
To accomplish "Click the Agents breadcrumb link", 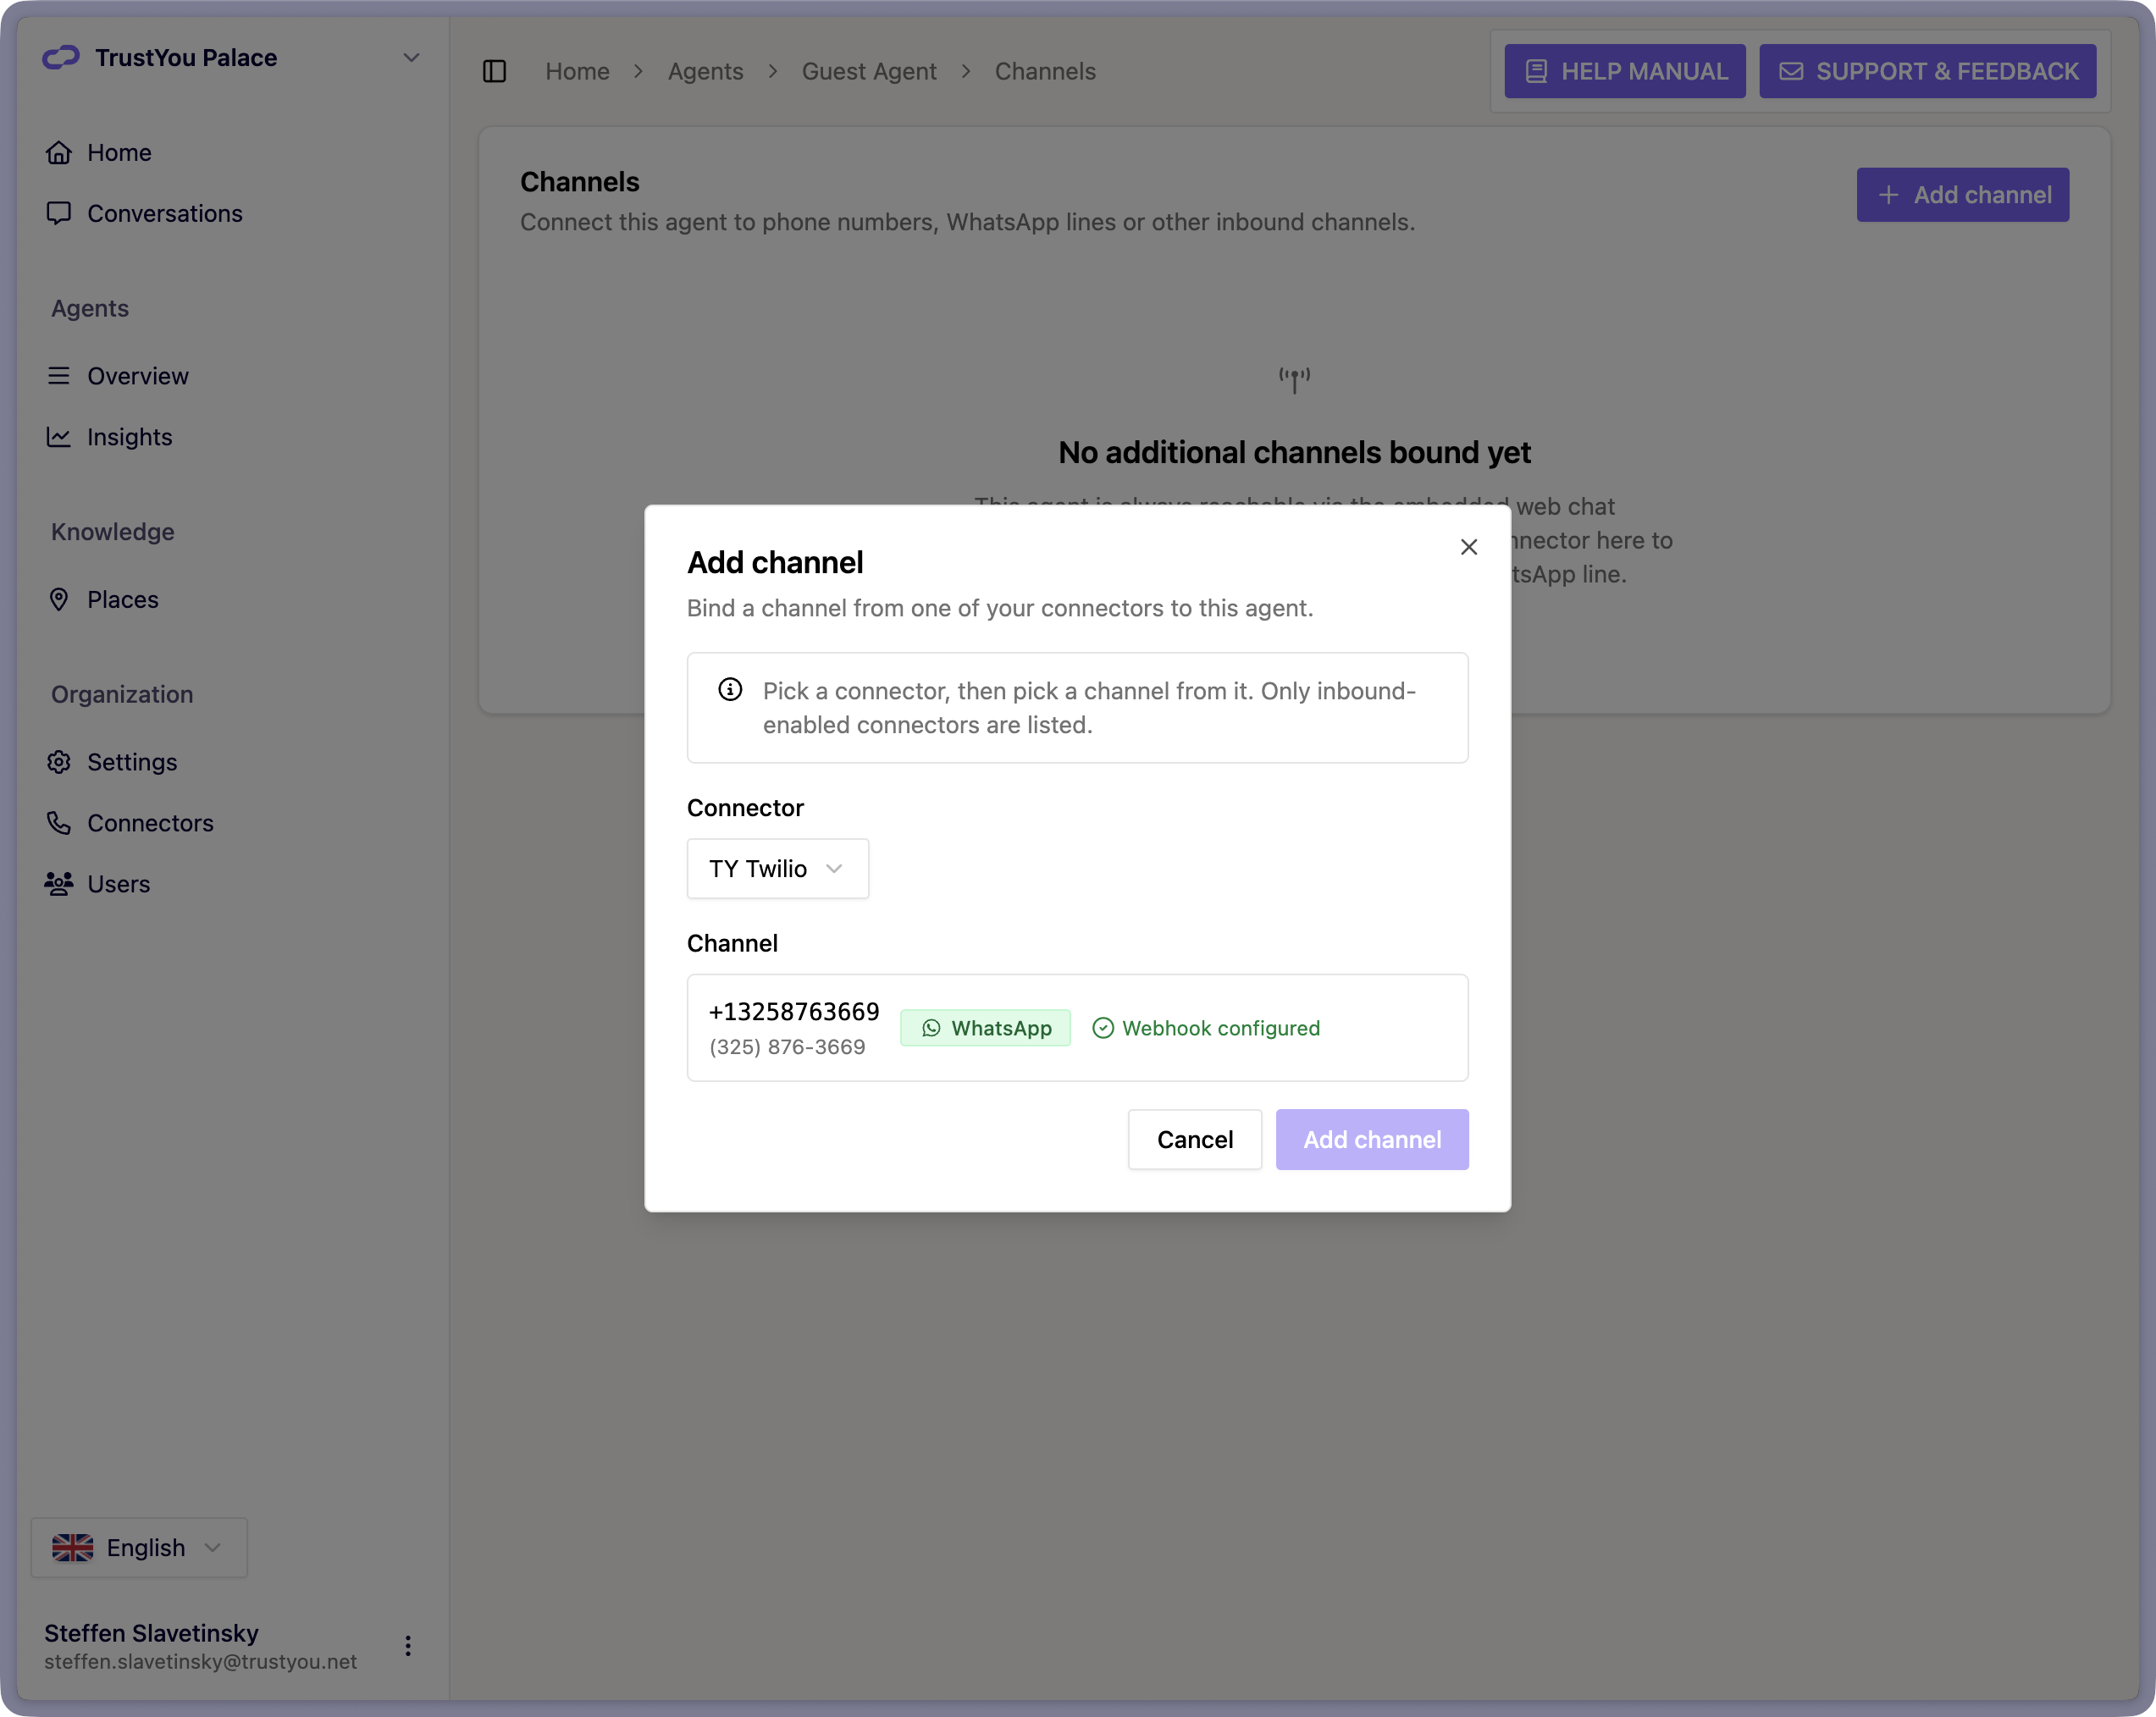I will pos(706,71).
